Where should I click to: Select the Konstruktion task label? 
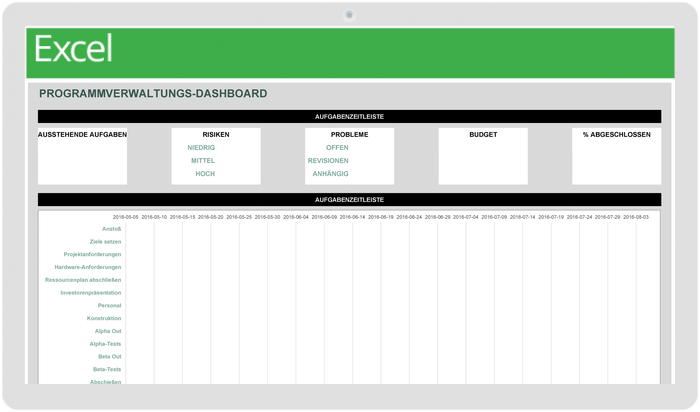104,318
